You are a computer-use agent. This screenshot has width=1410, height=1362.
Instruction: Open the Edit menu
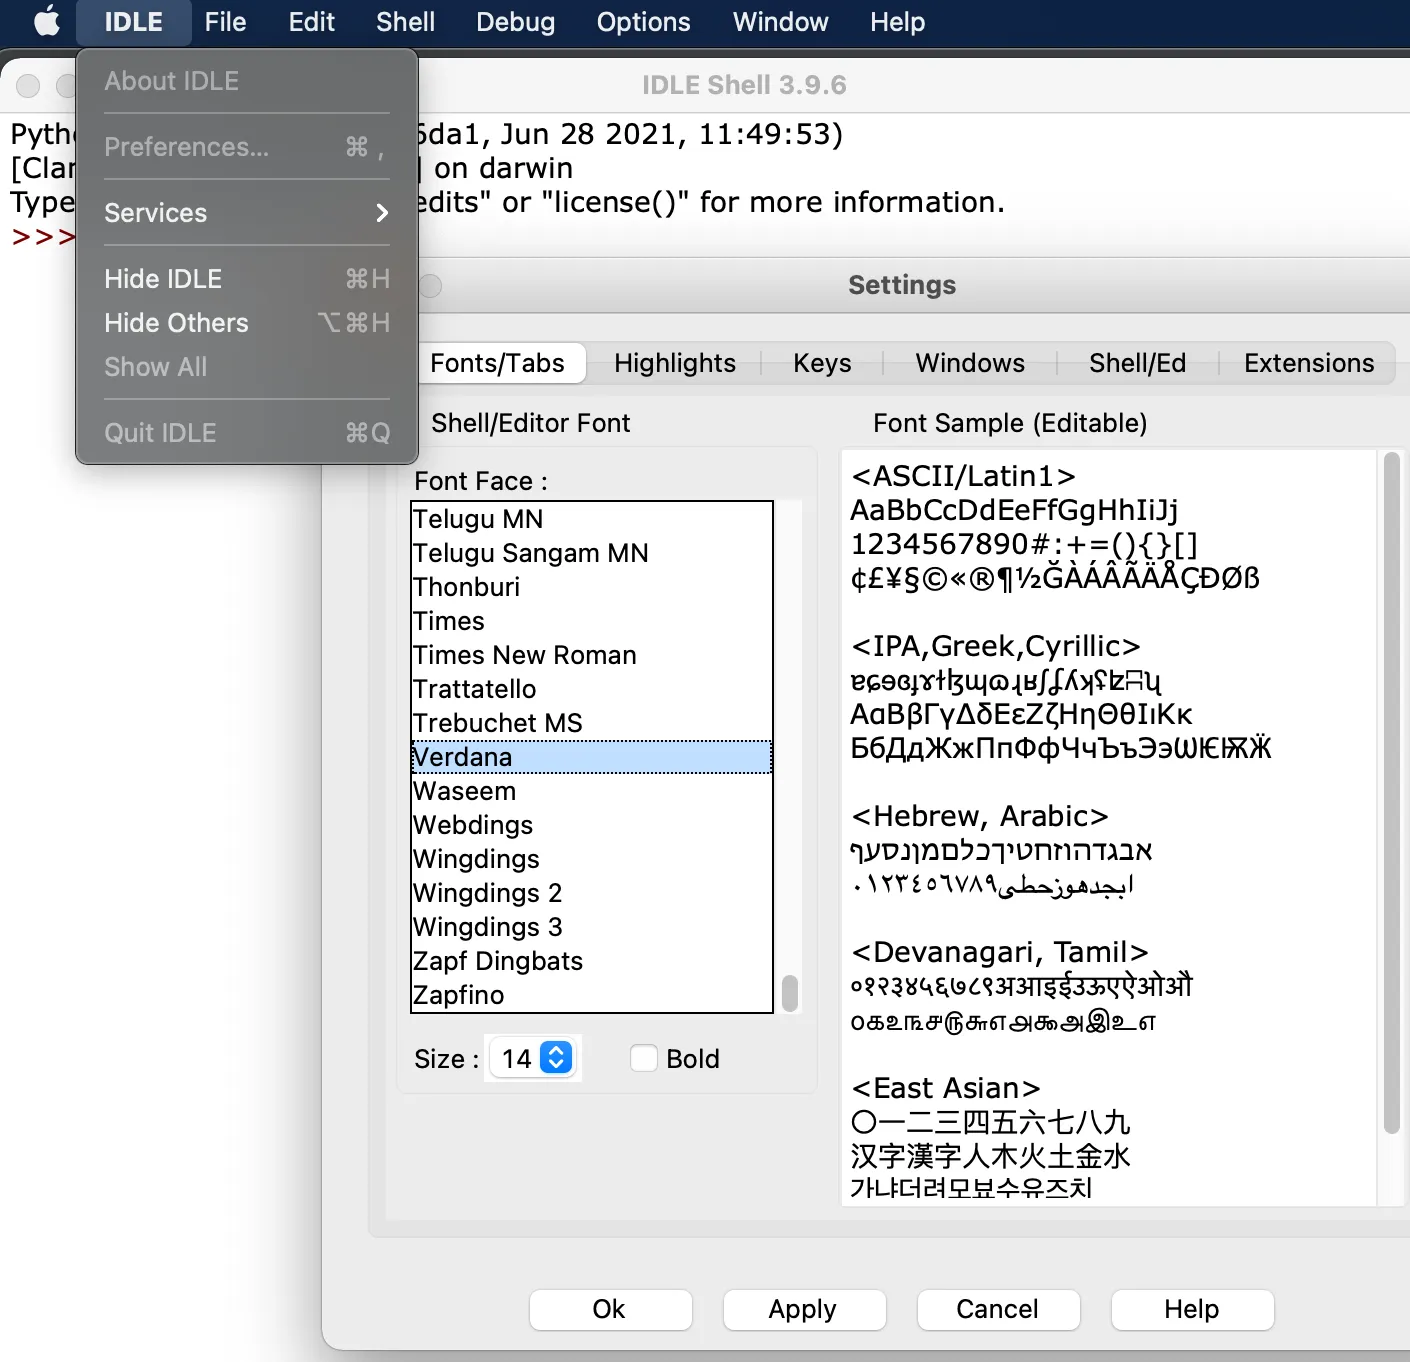point(311,22)
